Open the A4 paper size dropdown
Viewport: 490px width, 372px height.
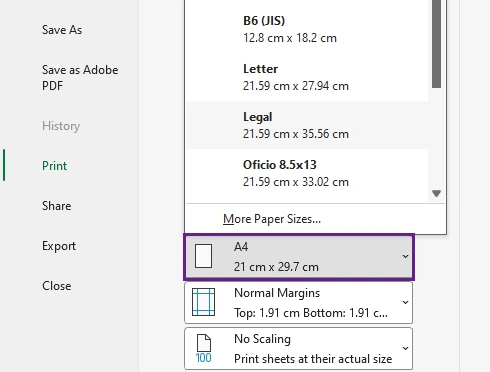tap(299, 257)
